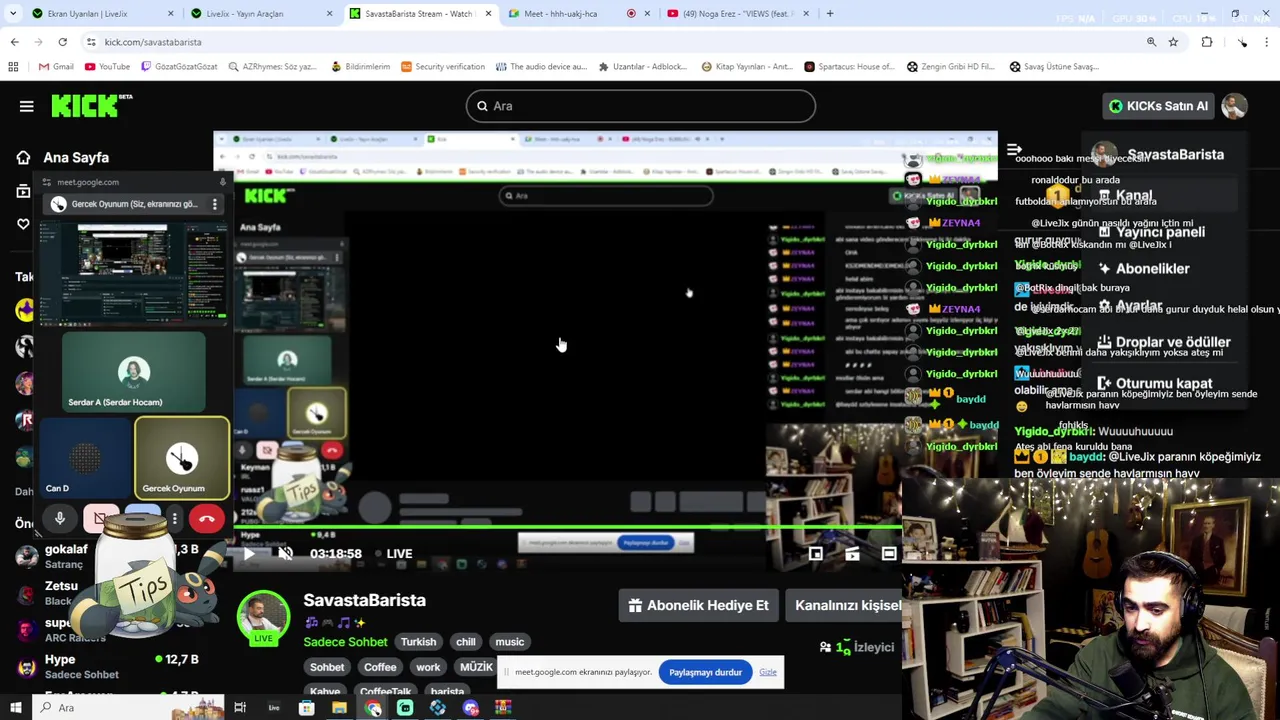Image resolution: width=1280 pixels, height=720 pixels.
Task: Open the zoom magnifier icon in address bar
Action: tap(1151, 42)
